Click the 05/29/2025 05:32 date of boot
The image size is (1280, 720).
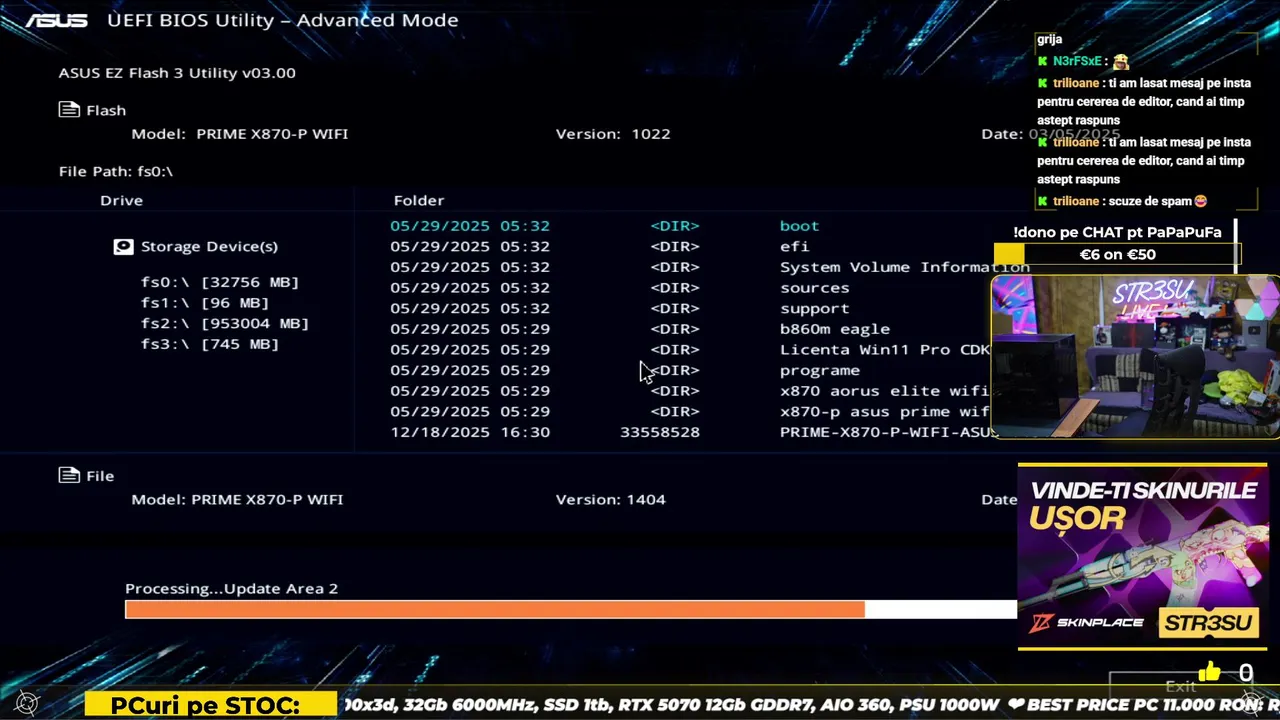coord(470,226)
